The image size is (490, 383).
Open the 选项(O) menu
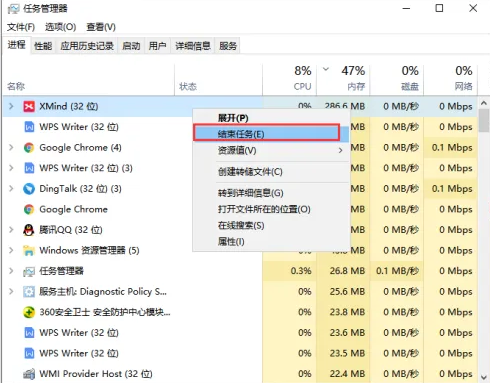pos(60,27)
